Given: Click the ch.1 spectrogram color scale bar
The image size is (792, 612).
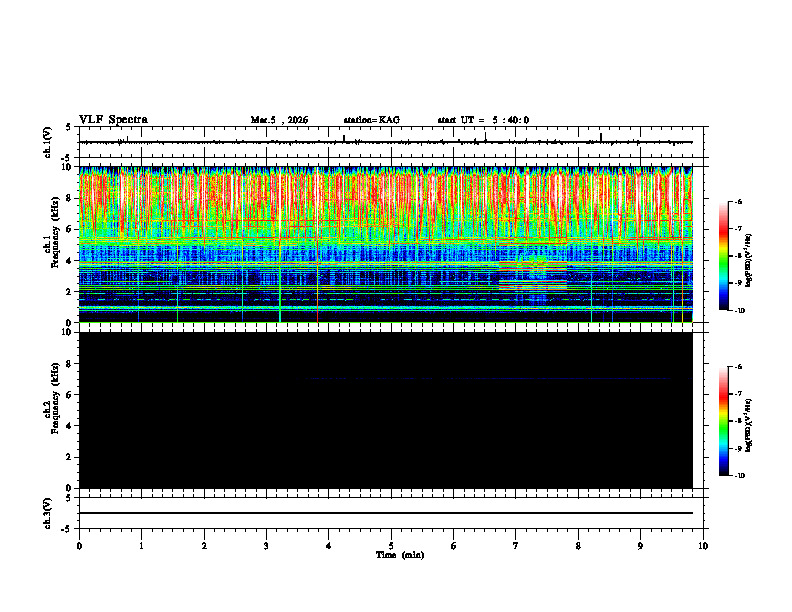Looking at the screenshot, I should (724, 256).
